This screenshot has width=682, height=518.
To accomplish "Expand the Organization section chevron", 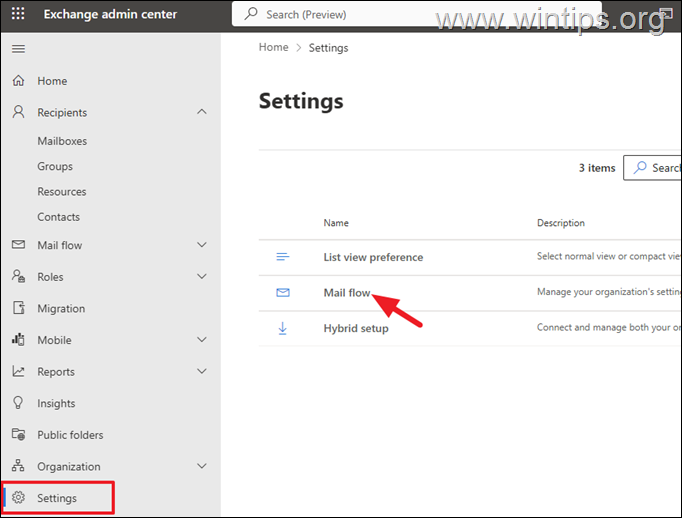I will click(202, 466).
